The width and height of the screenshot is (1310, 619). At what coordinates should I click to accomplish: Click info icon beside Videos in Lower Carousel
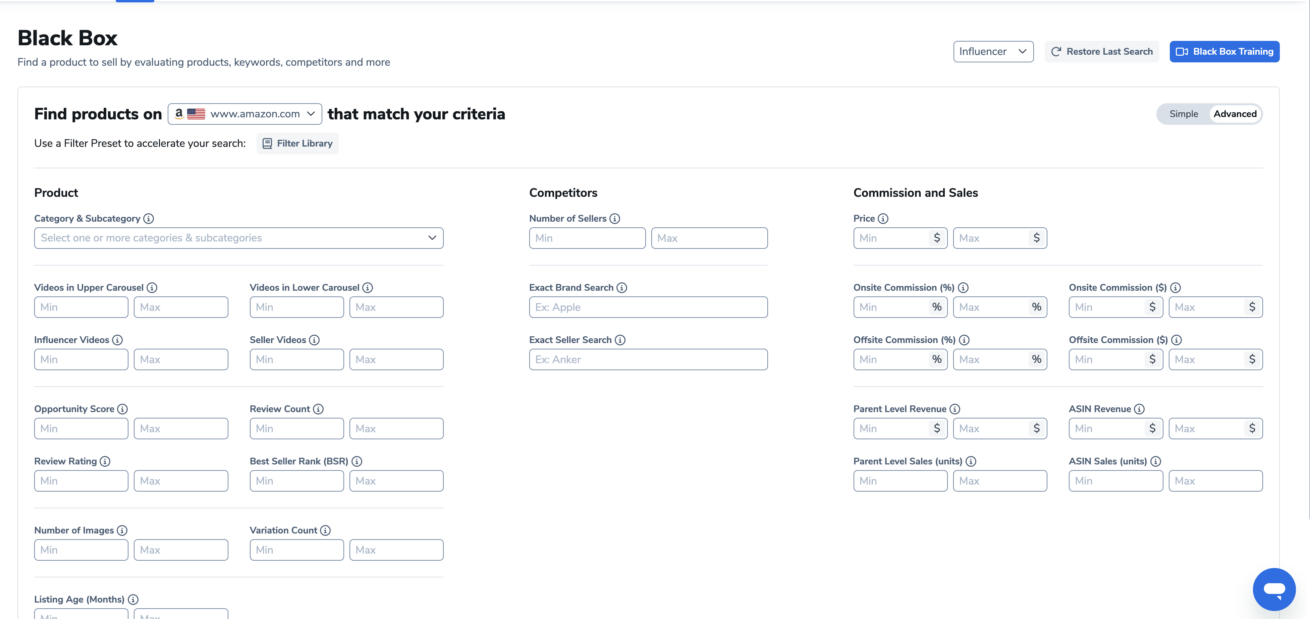click(368, 288)
